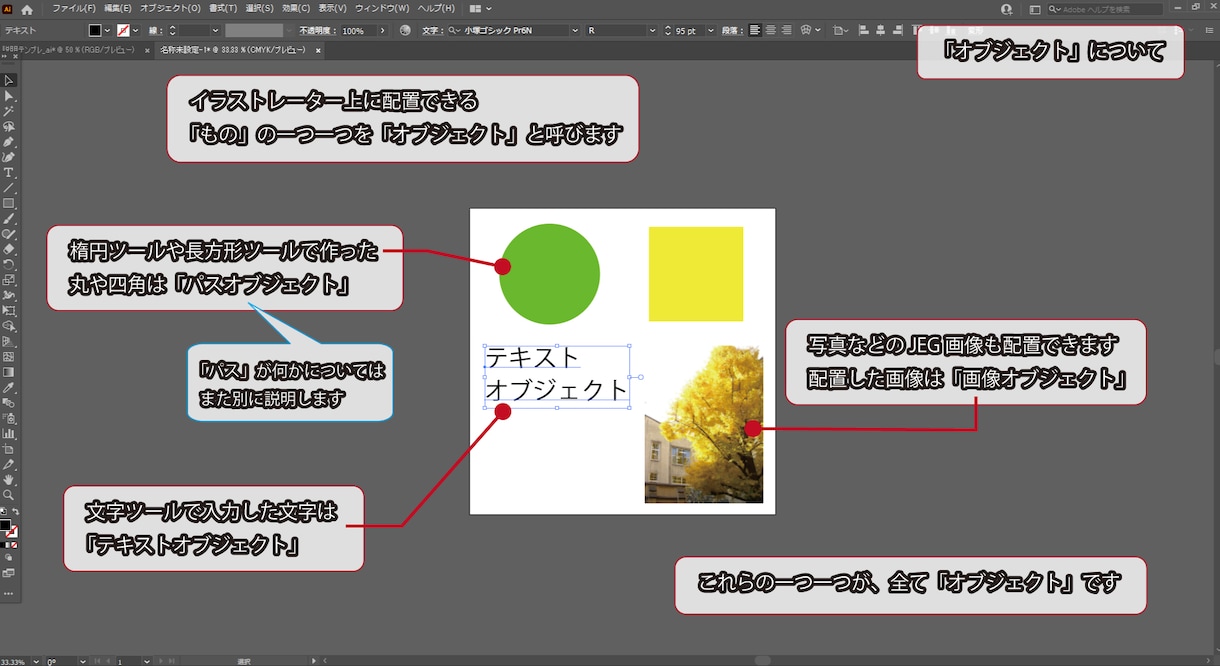
Task: Expand the opacity 100% arrow
Action: 381,30
